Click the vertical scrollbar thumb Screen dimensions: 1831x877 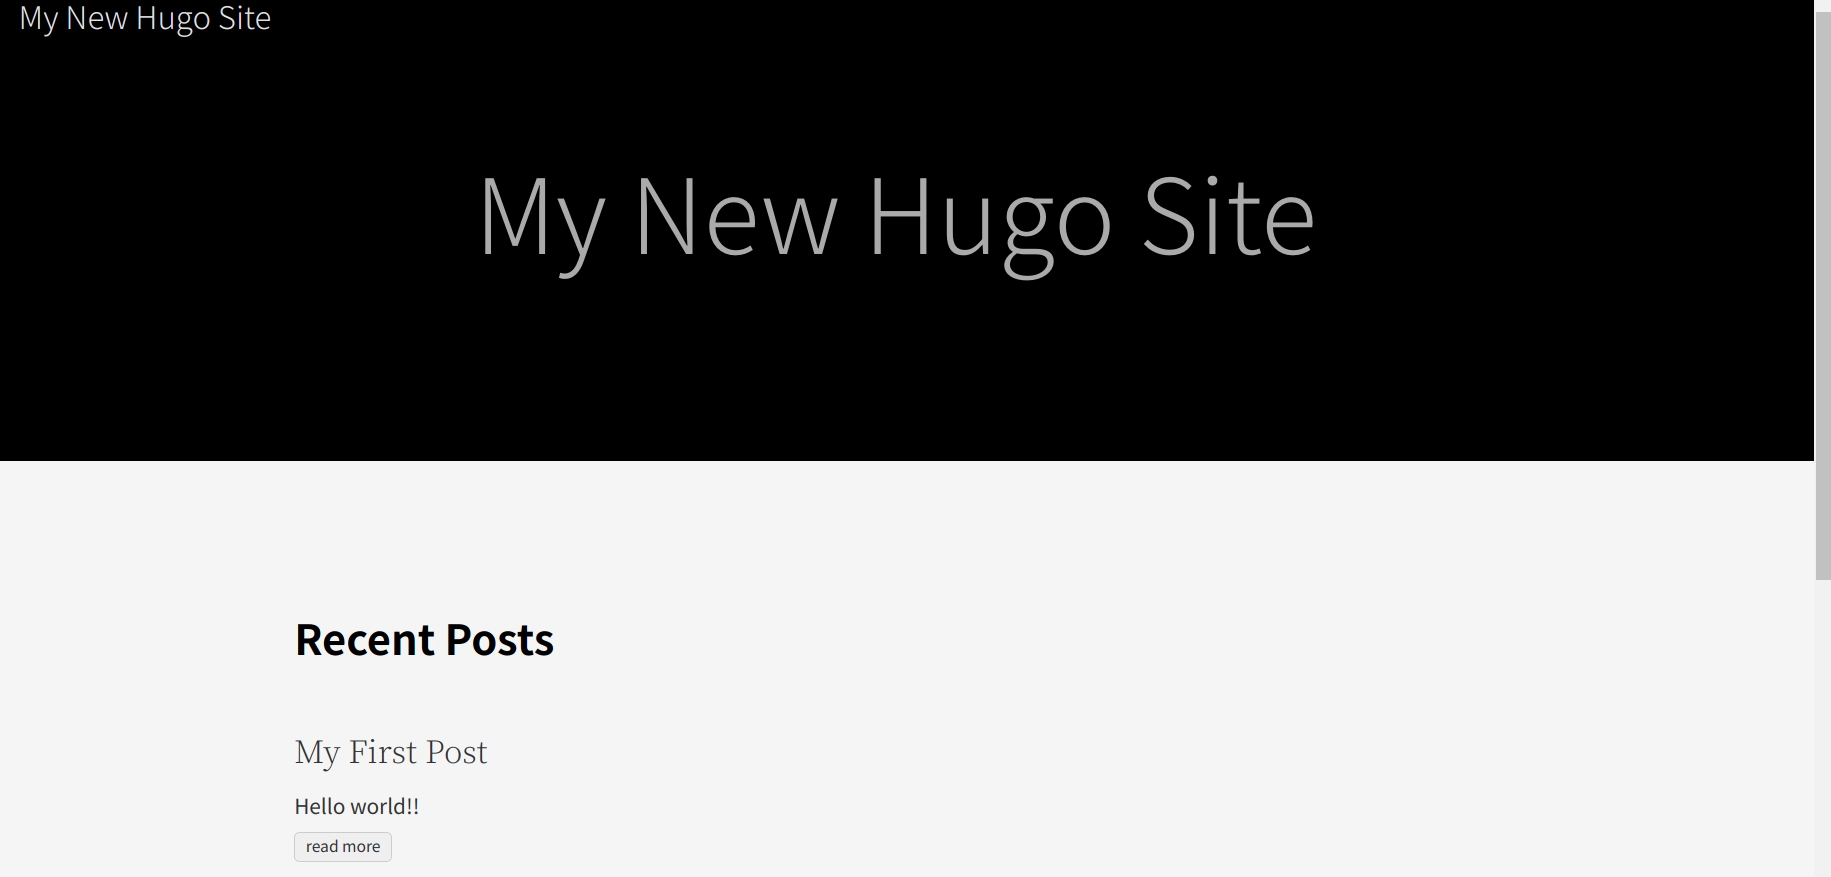(x=1823, y=290)
